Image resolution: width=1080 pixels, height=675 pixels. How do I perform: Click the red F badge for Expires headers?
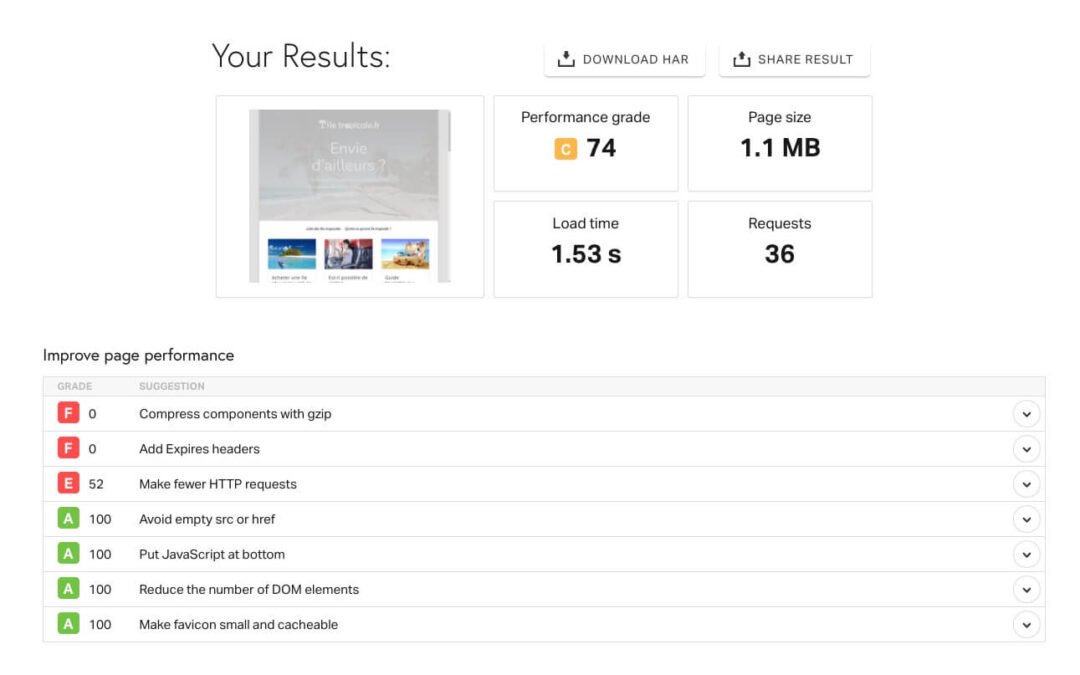tap(68, 448)
